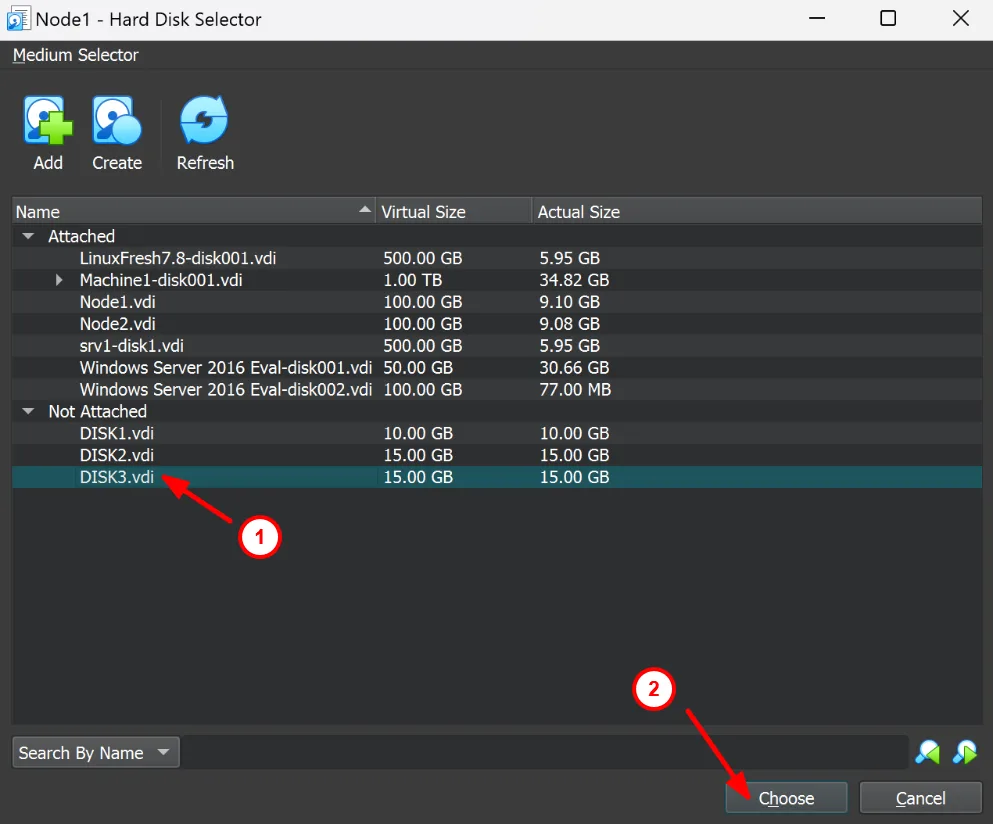This screenshot has width=993, height=824.
Task: Open the Medium Selector menu
Action: coord(76,55)
